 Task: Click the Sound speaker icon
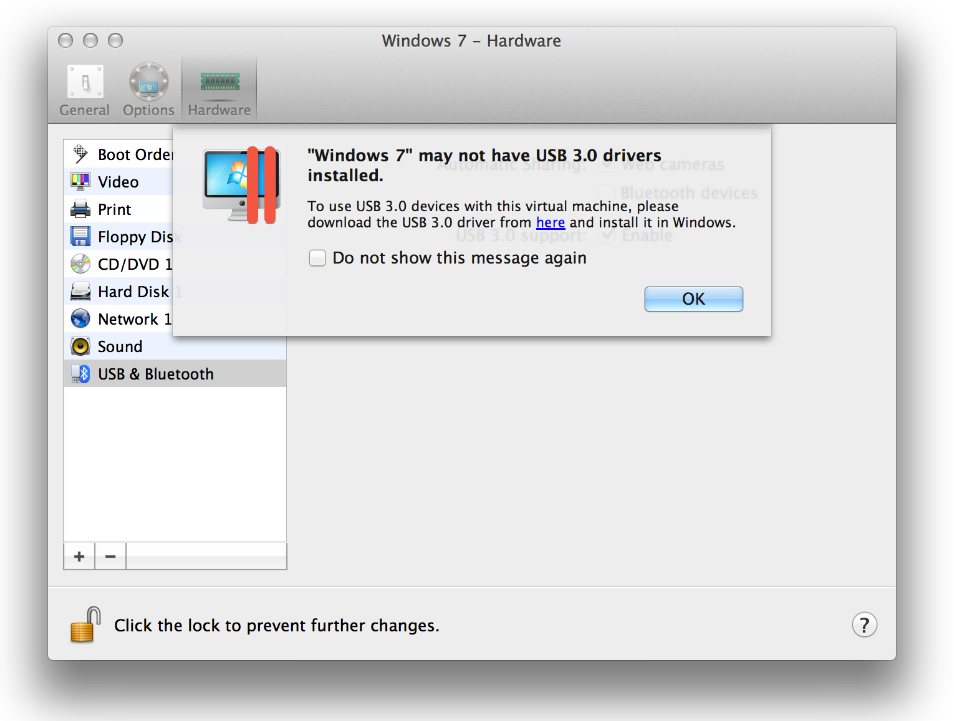(x=80, y=346)
